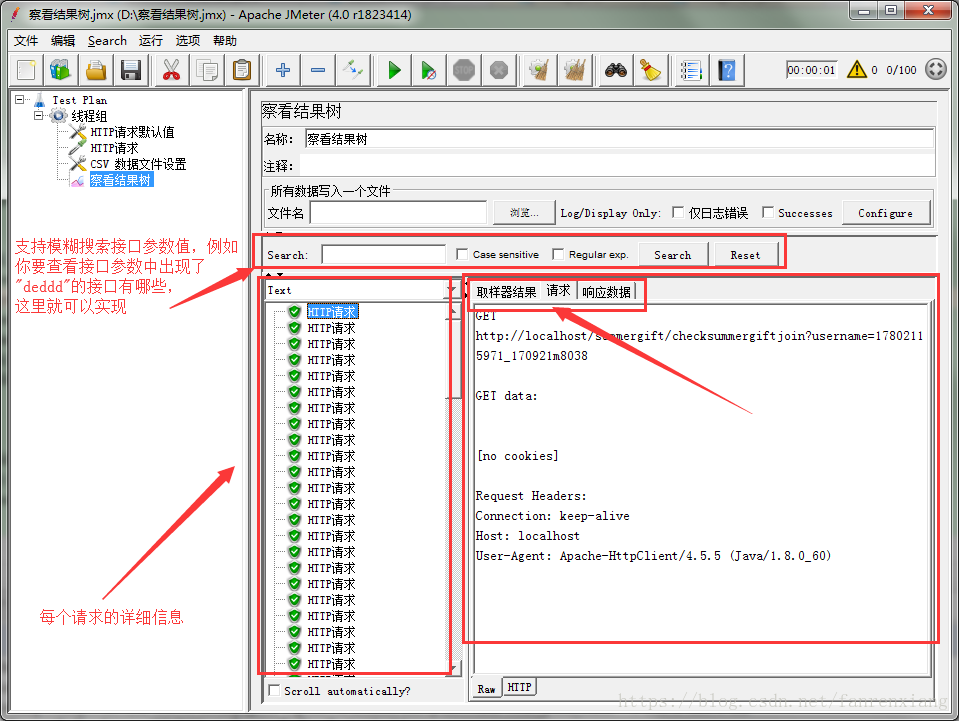Open Help with question mark icon
Screen dimensions: 959x721
[x=727, y=70]
